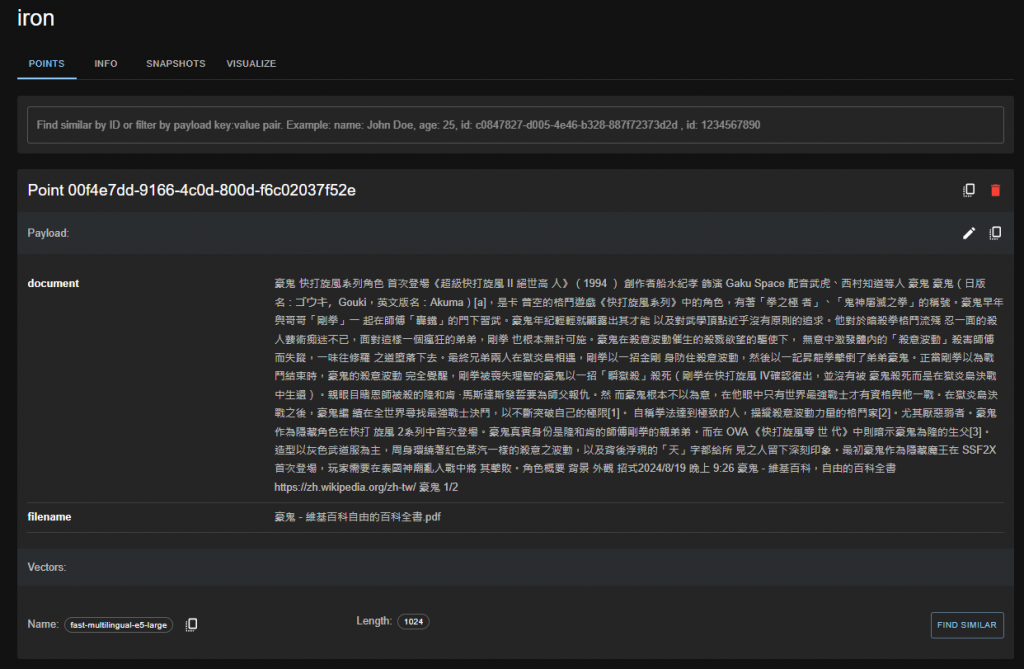Focus the find similar or filter search field
The image size is (1024, 669).
click(x=515, y=125)
